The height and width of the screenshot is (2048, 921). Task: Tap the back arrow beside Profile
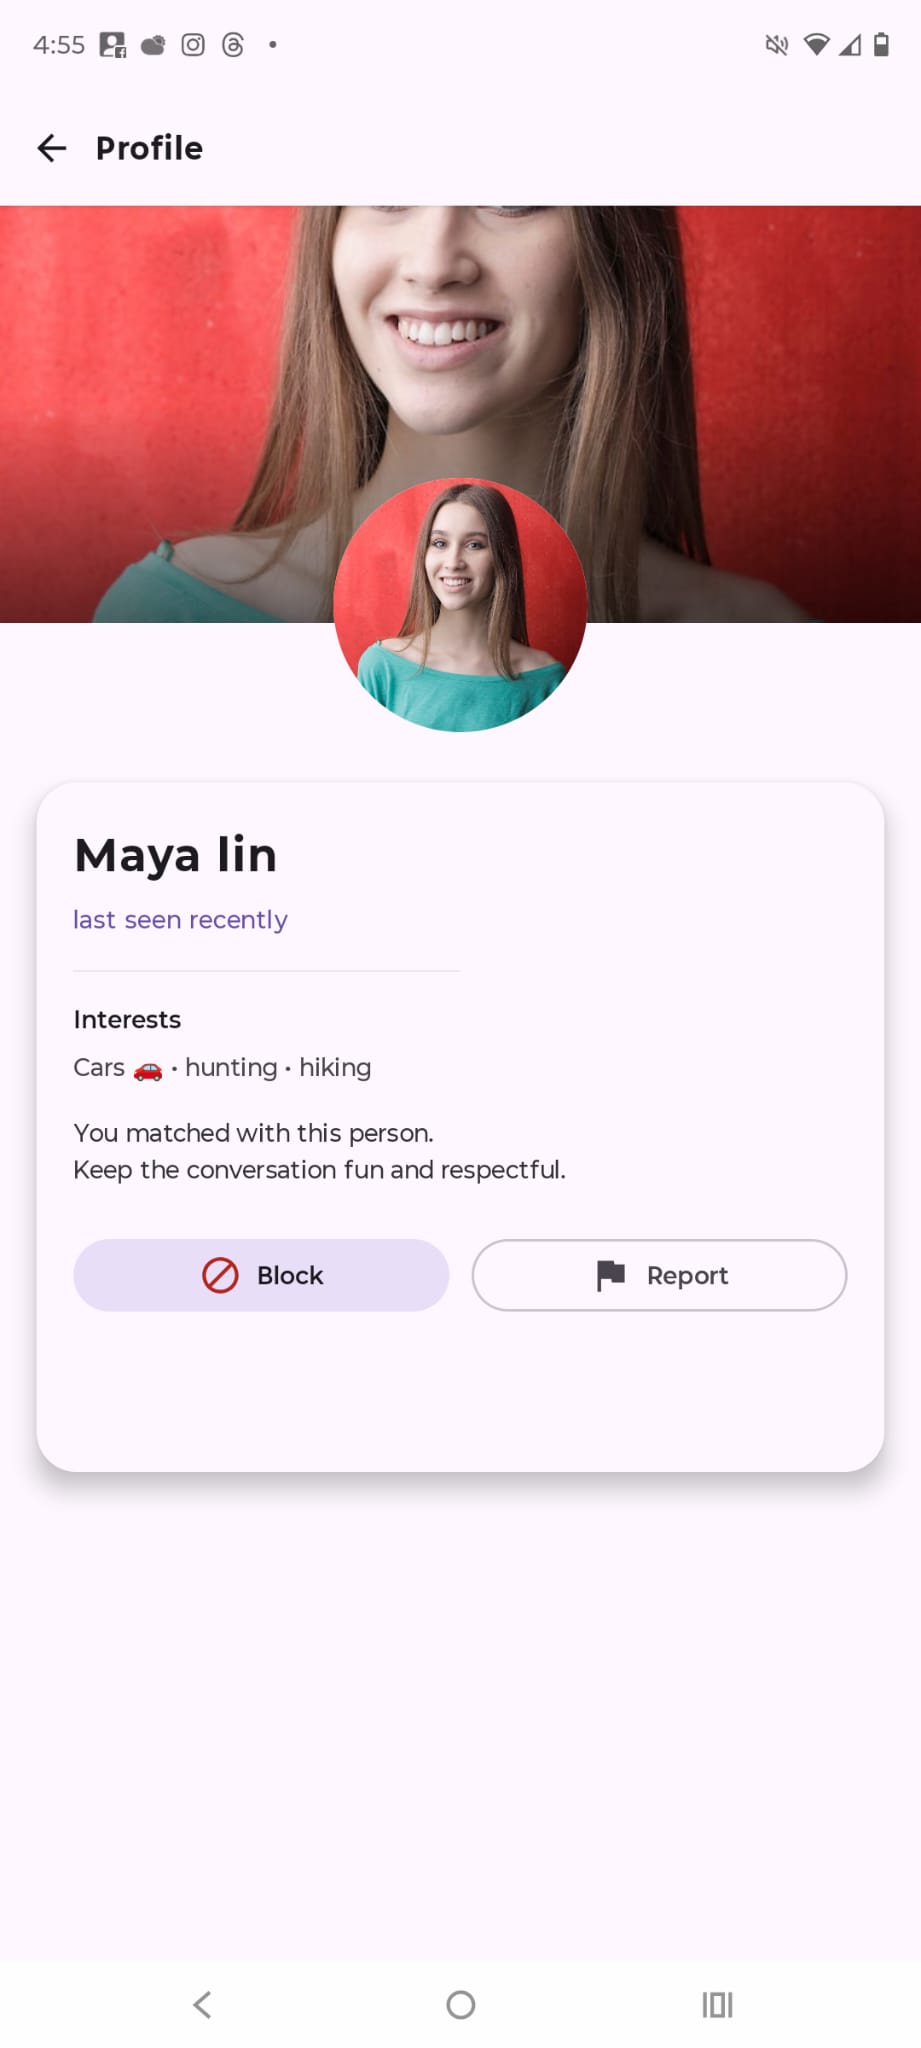pyautogui.click(x=52, y=148)
